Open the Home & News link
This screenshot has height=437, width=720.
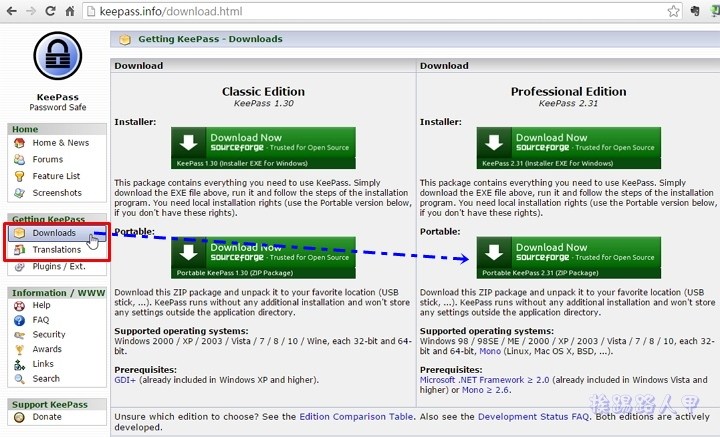[61, 143]
